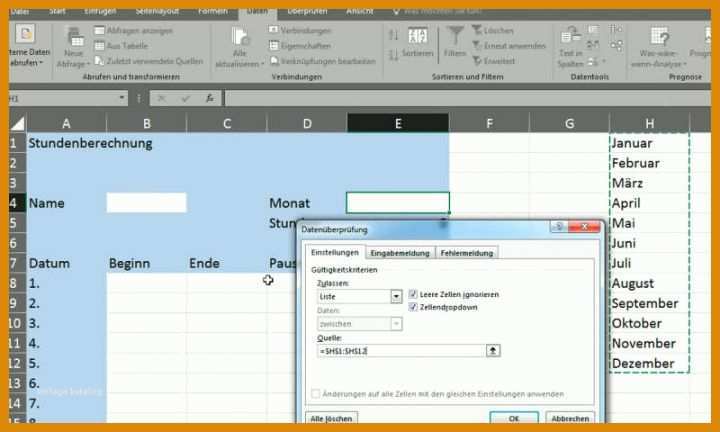Screen dimensions: 720x432
Task: Open the Fehlermeldung dialog tab
Action: pyautogui.click(x=467, y=253)
